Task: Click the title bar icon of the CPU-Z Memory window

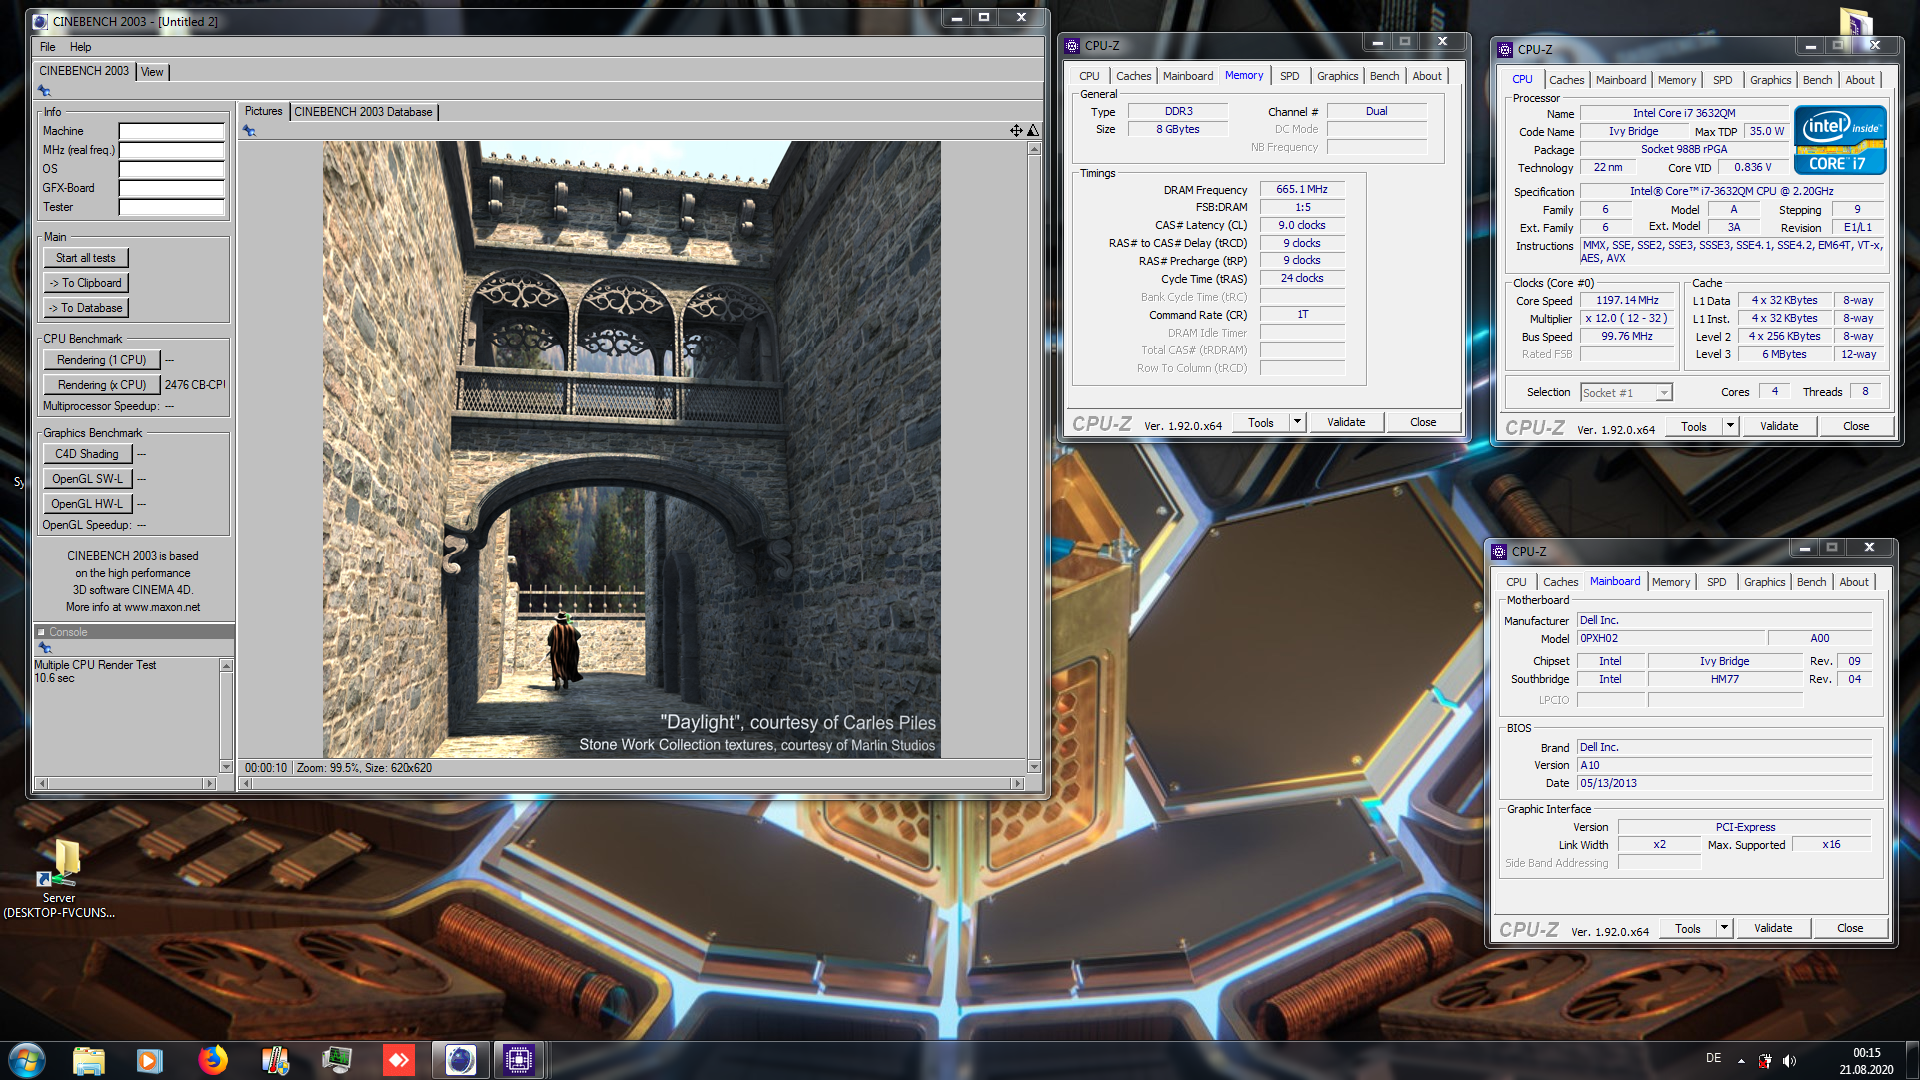Action: (x=1072, y=46)
